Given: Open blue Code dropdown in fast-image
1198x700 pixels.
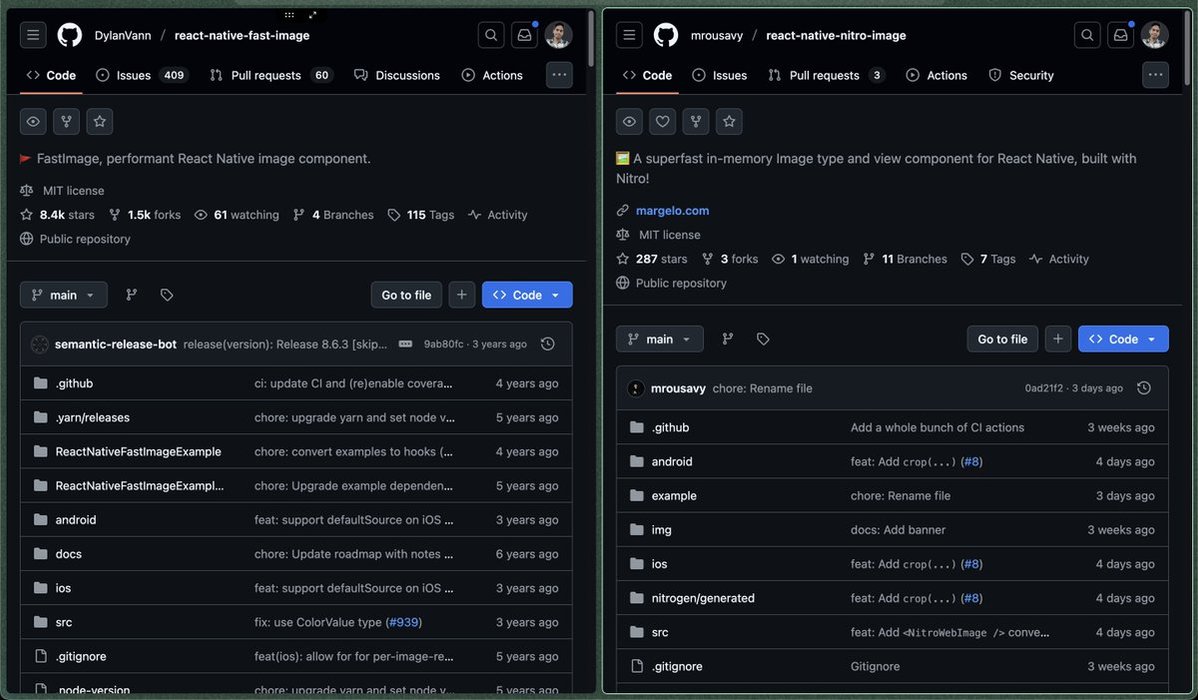Looking at the screenshot, I should [527, 295].
